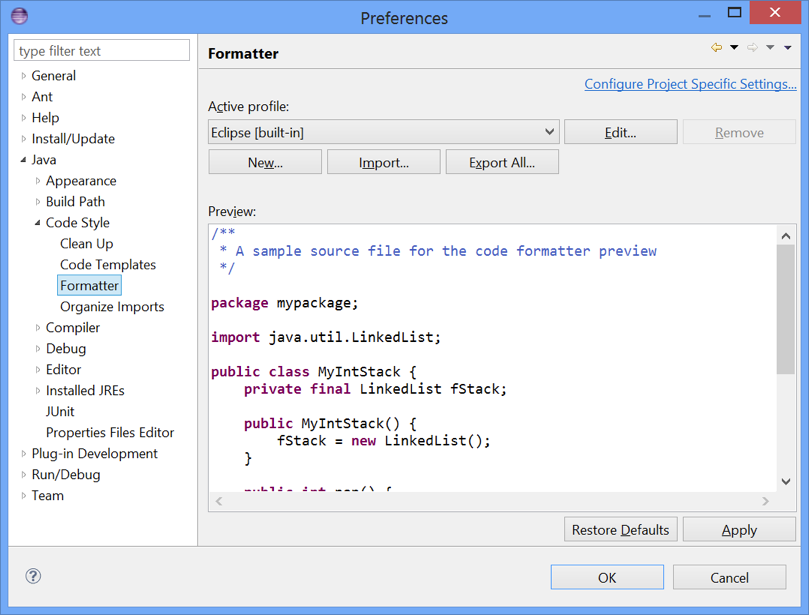Screen dimensions: 809x615
Task: Click "public class MyIntStack {" preview line
Action: point(314,372)
